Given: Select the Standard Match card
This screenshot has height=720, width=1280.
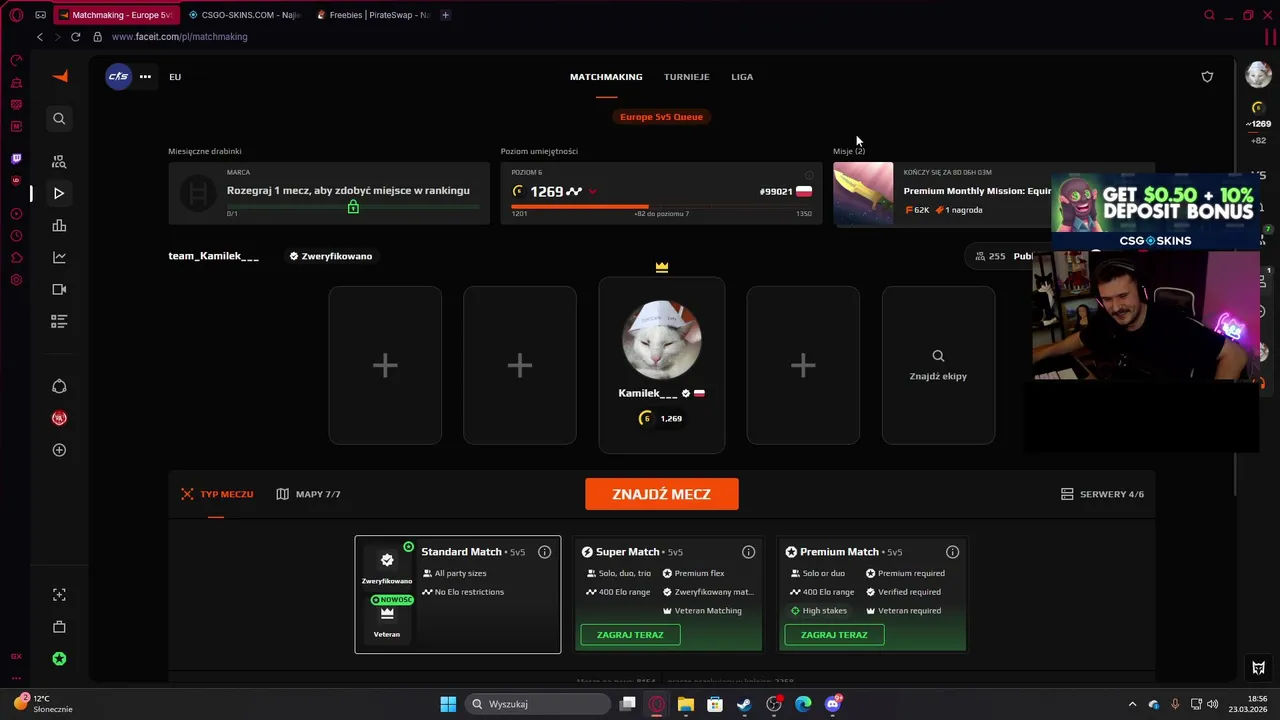Looking at the screenshot, I should pyautogui.click(x=458, y=594).
